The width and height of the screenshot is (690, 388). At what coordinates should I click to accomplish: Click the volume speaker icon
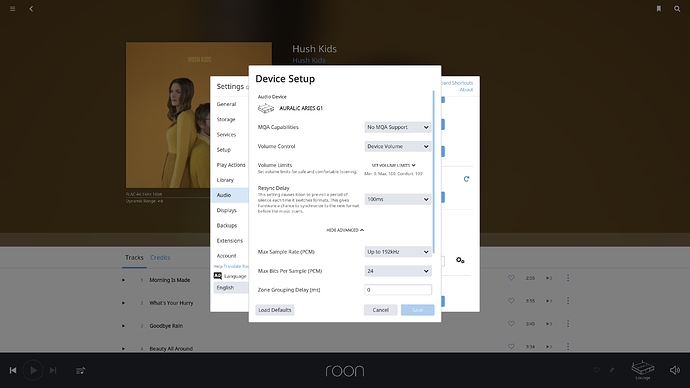coord(675,370)
